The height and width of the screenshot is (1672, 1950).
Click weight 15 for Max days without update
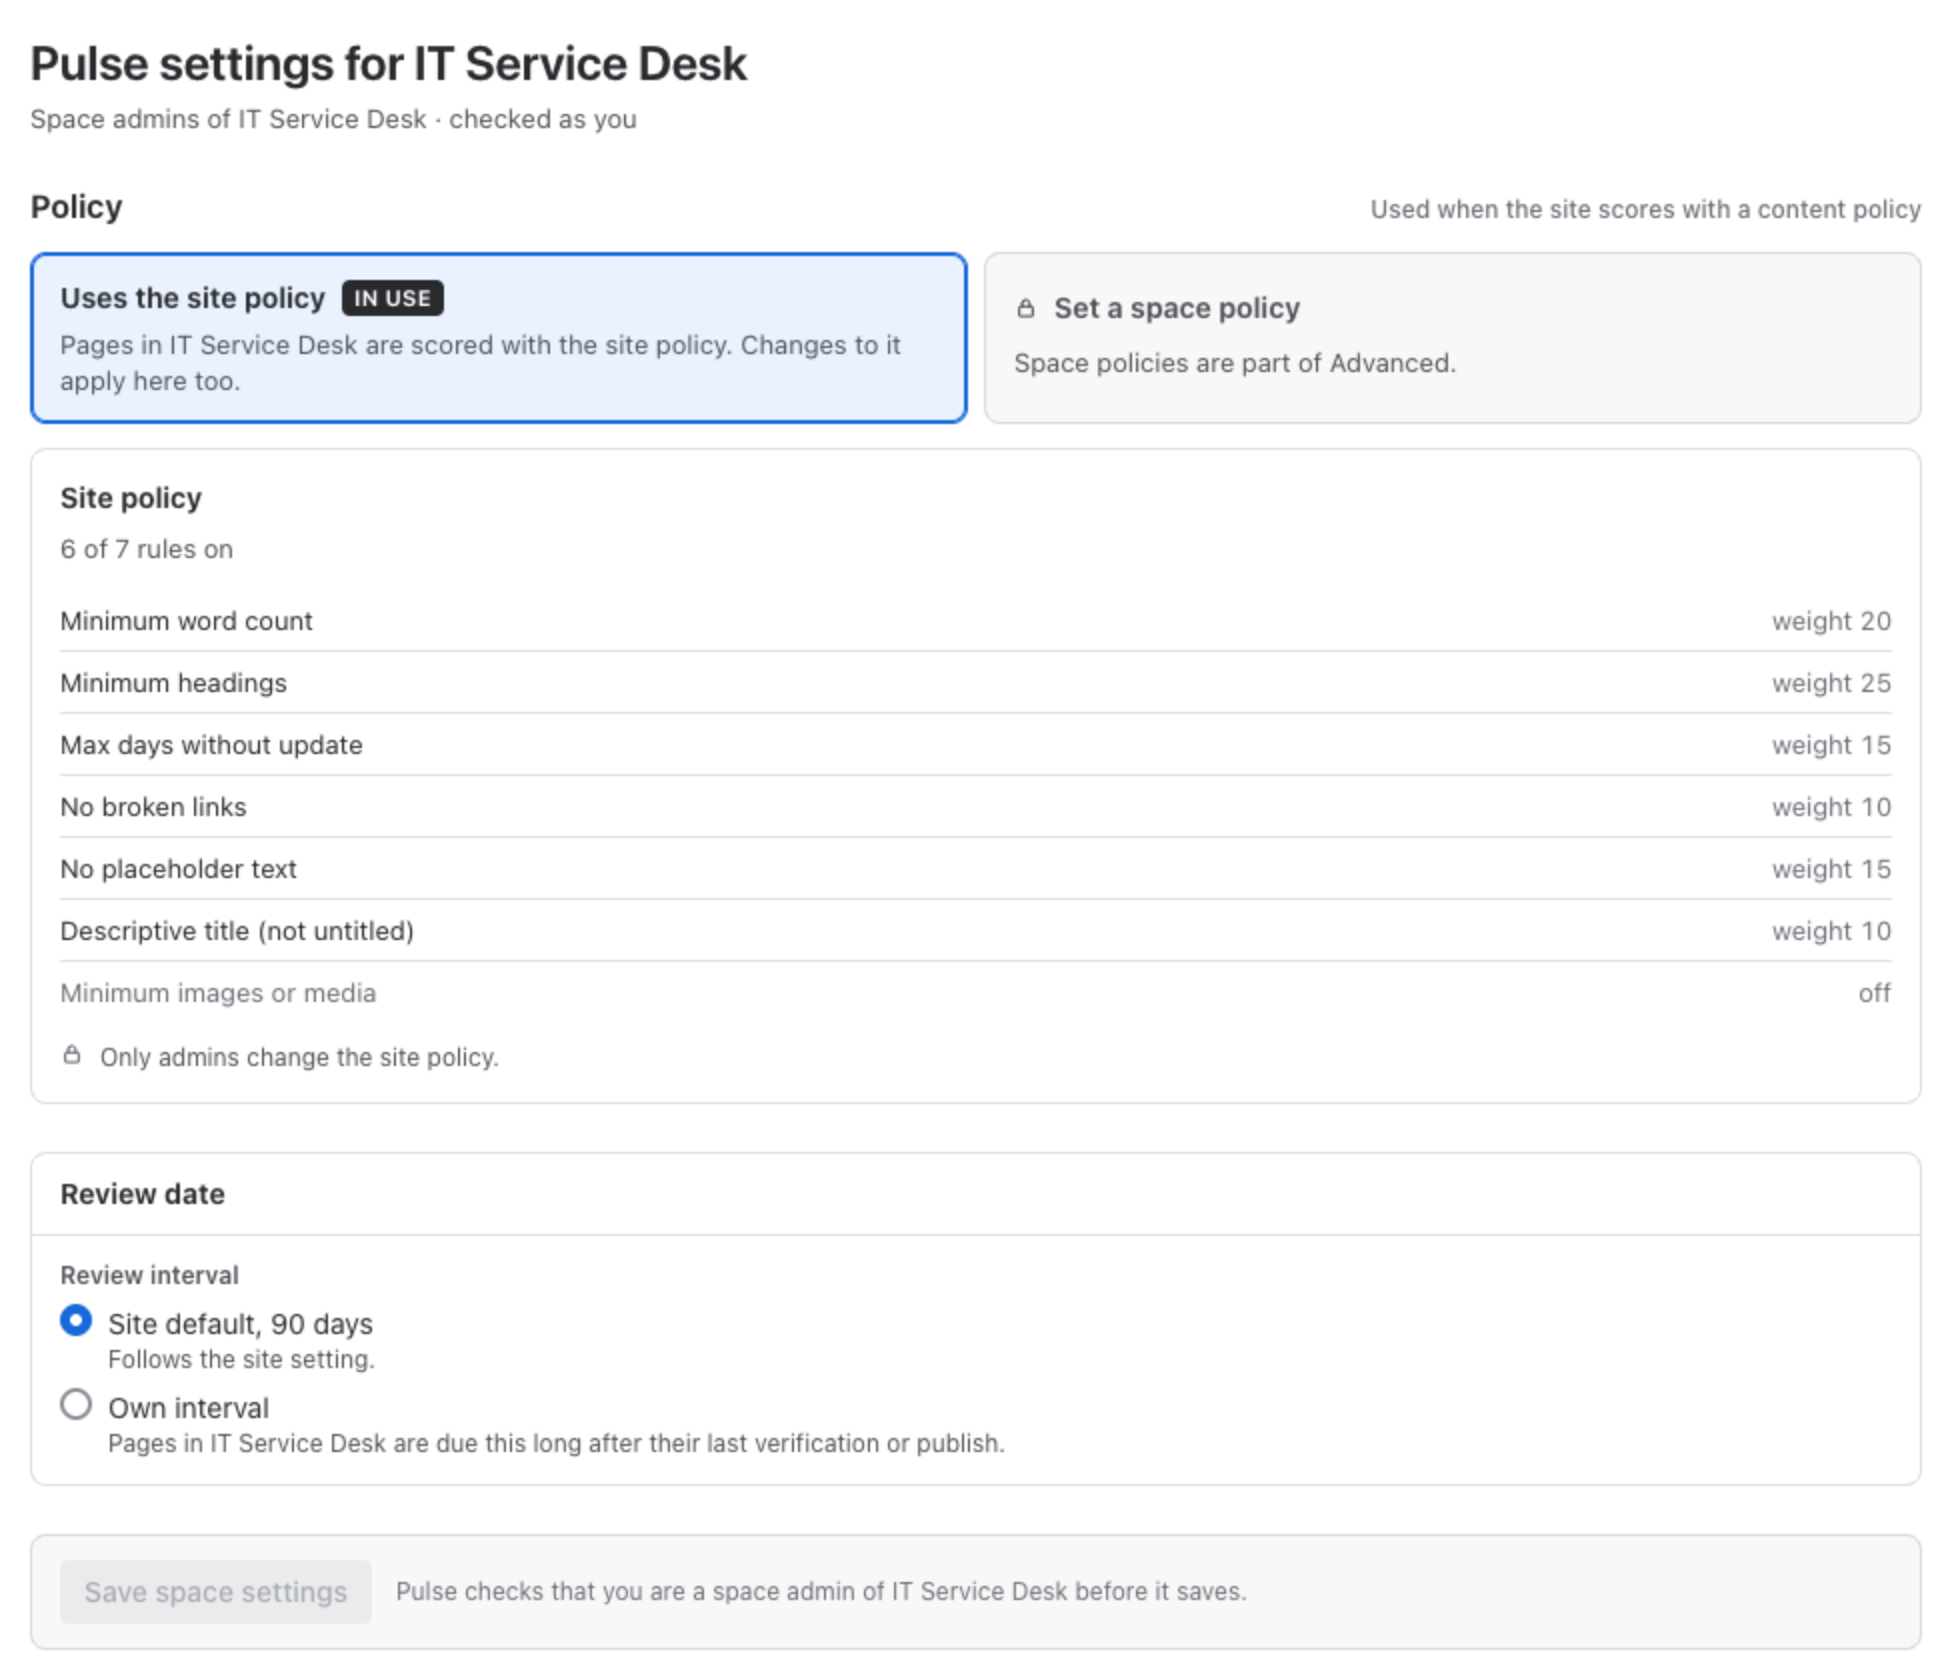1831,745
